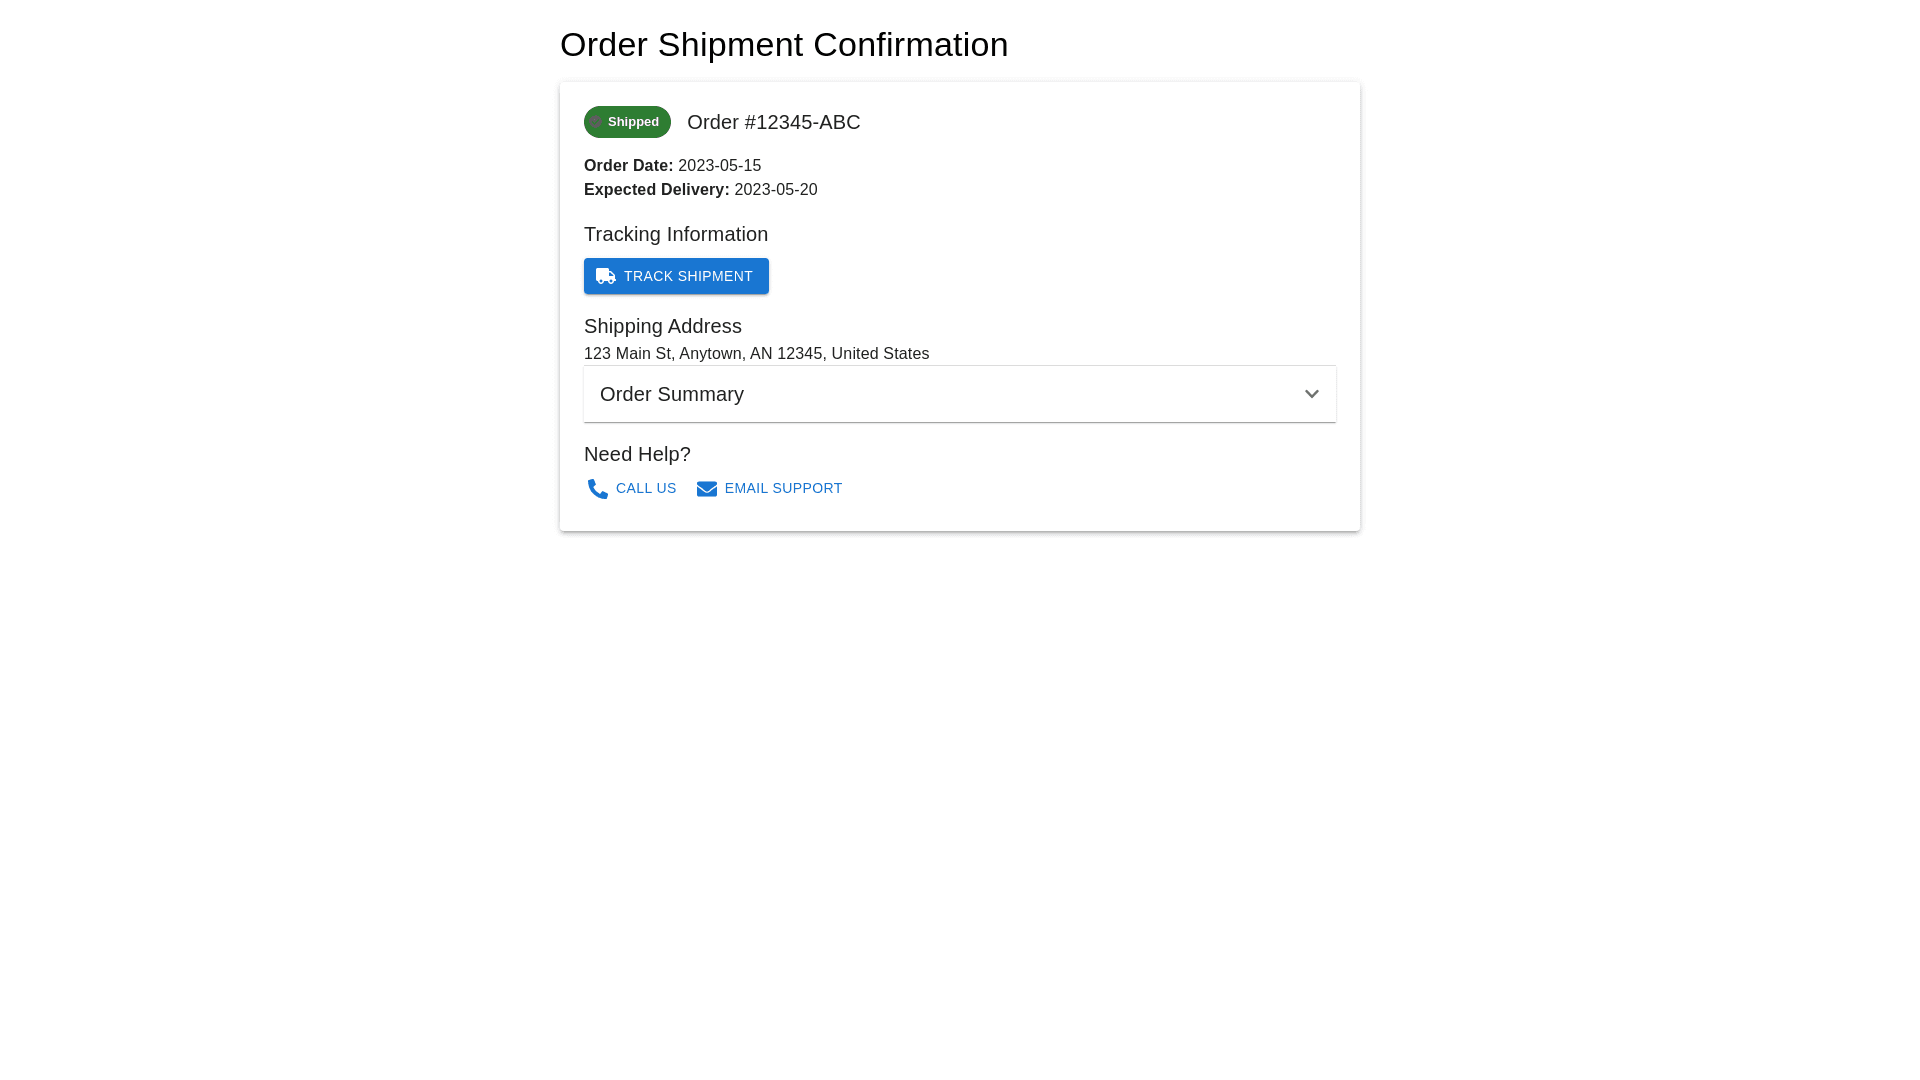Click the Shipping Address heading
This screenshot has height=1080, width=1920.
(662, 326)
